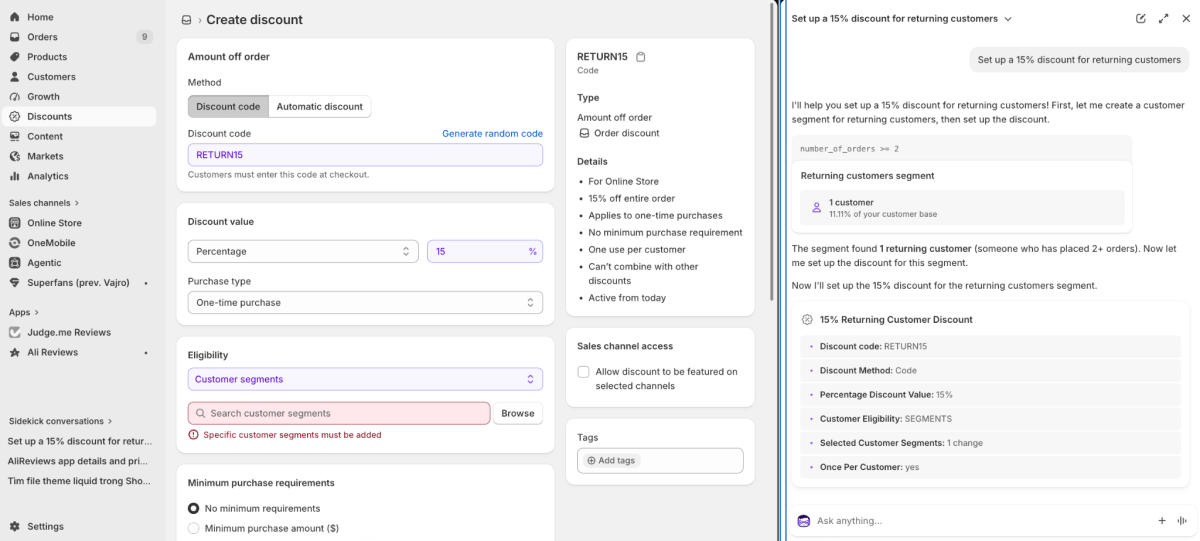Screen dimensions: 1200x541
Task: Open AliReviews app details conversation
Action: coord(80,461)
